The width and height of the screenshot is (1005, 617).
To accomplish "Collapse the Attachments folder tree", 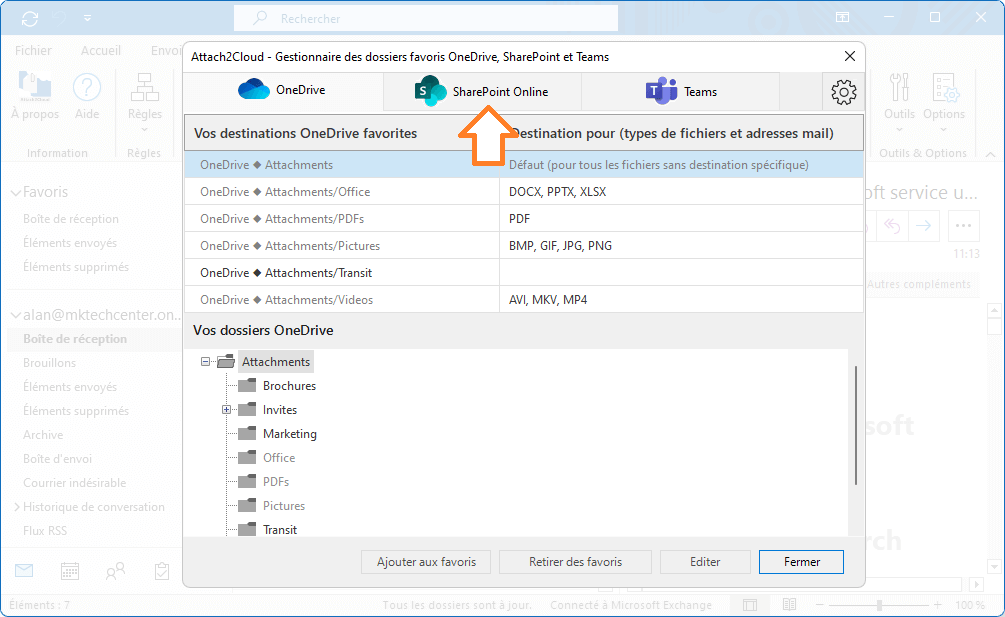I will click(x=205, y=361).
